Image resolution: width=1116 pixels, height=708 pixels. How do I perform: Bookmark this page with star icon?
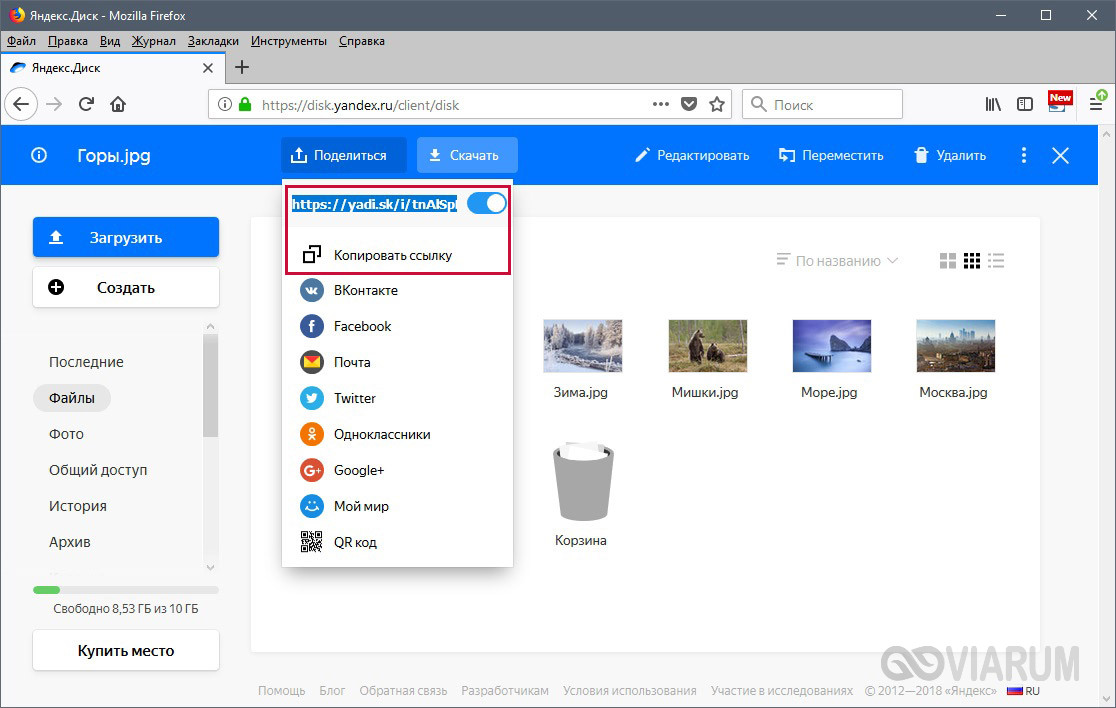(717, 105)
